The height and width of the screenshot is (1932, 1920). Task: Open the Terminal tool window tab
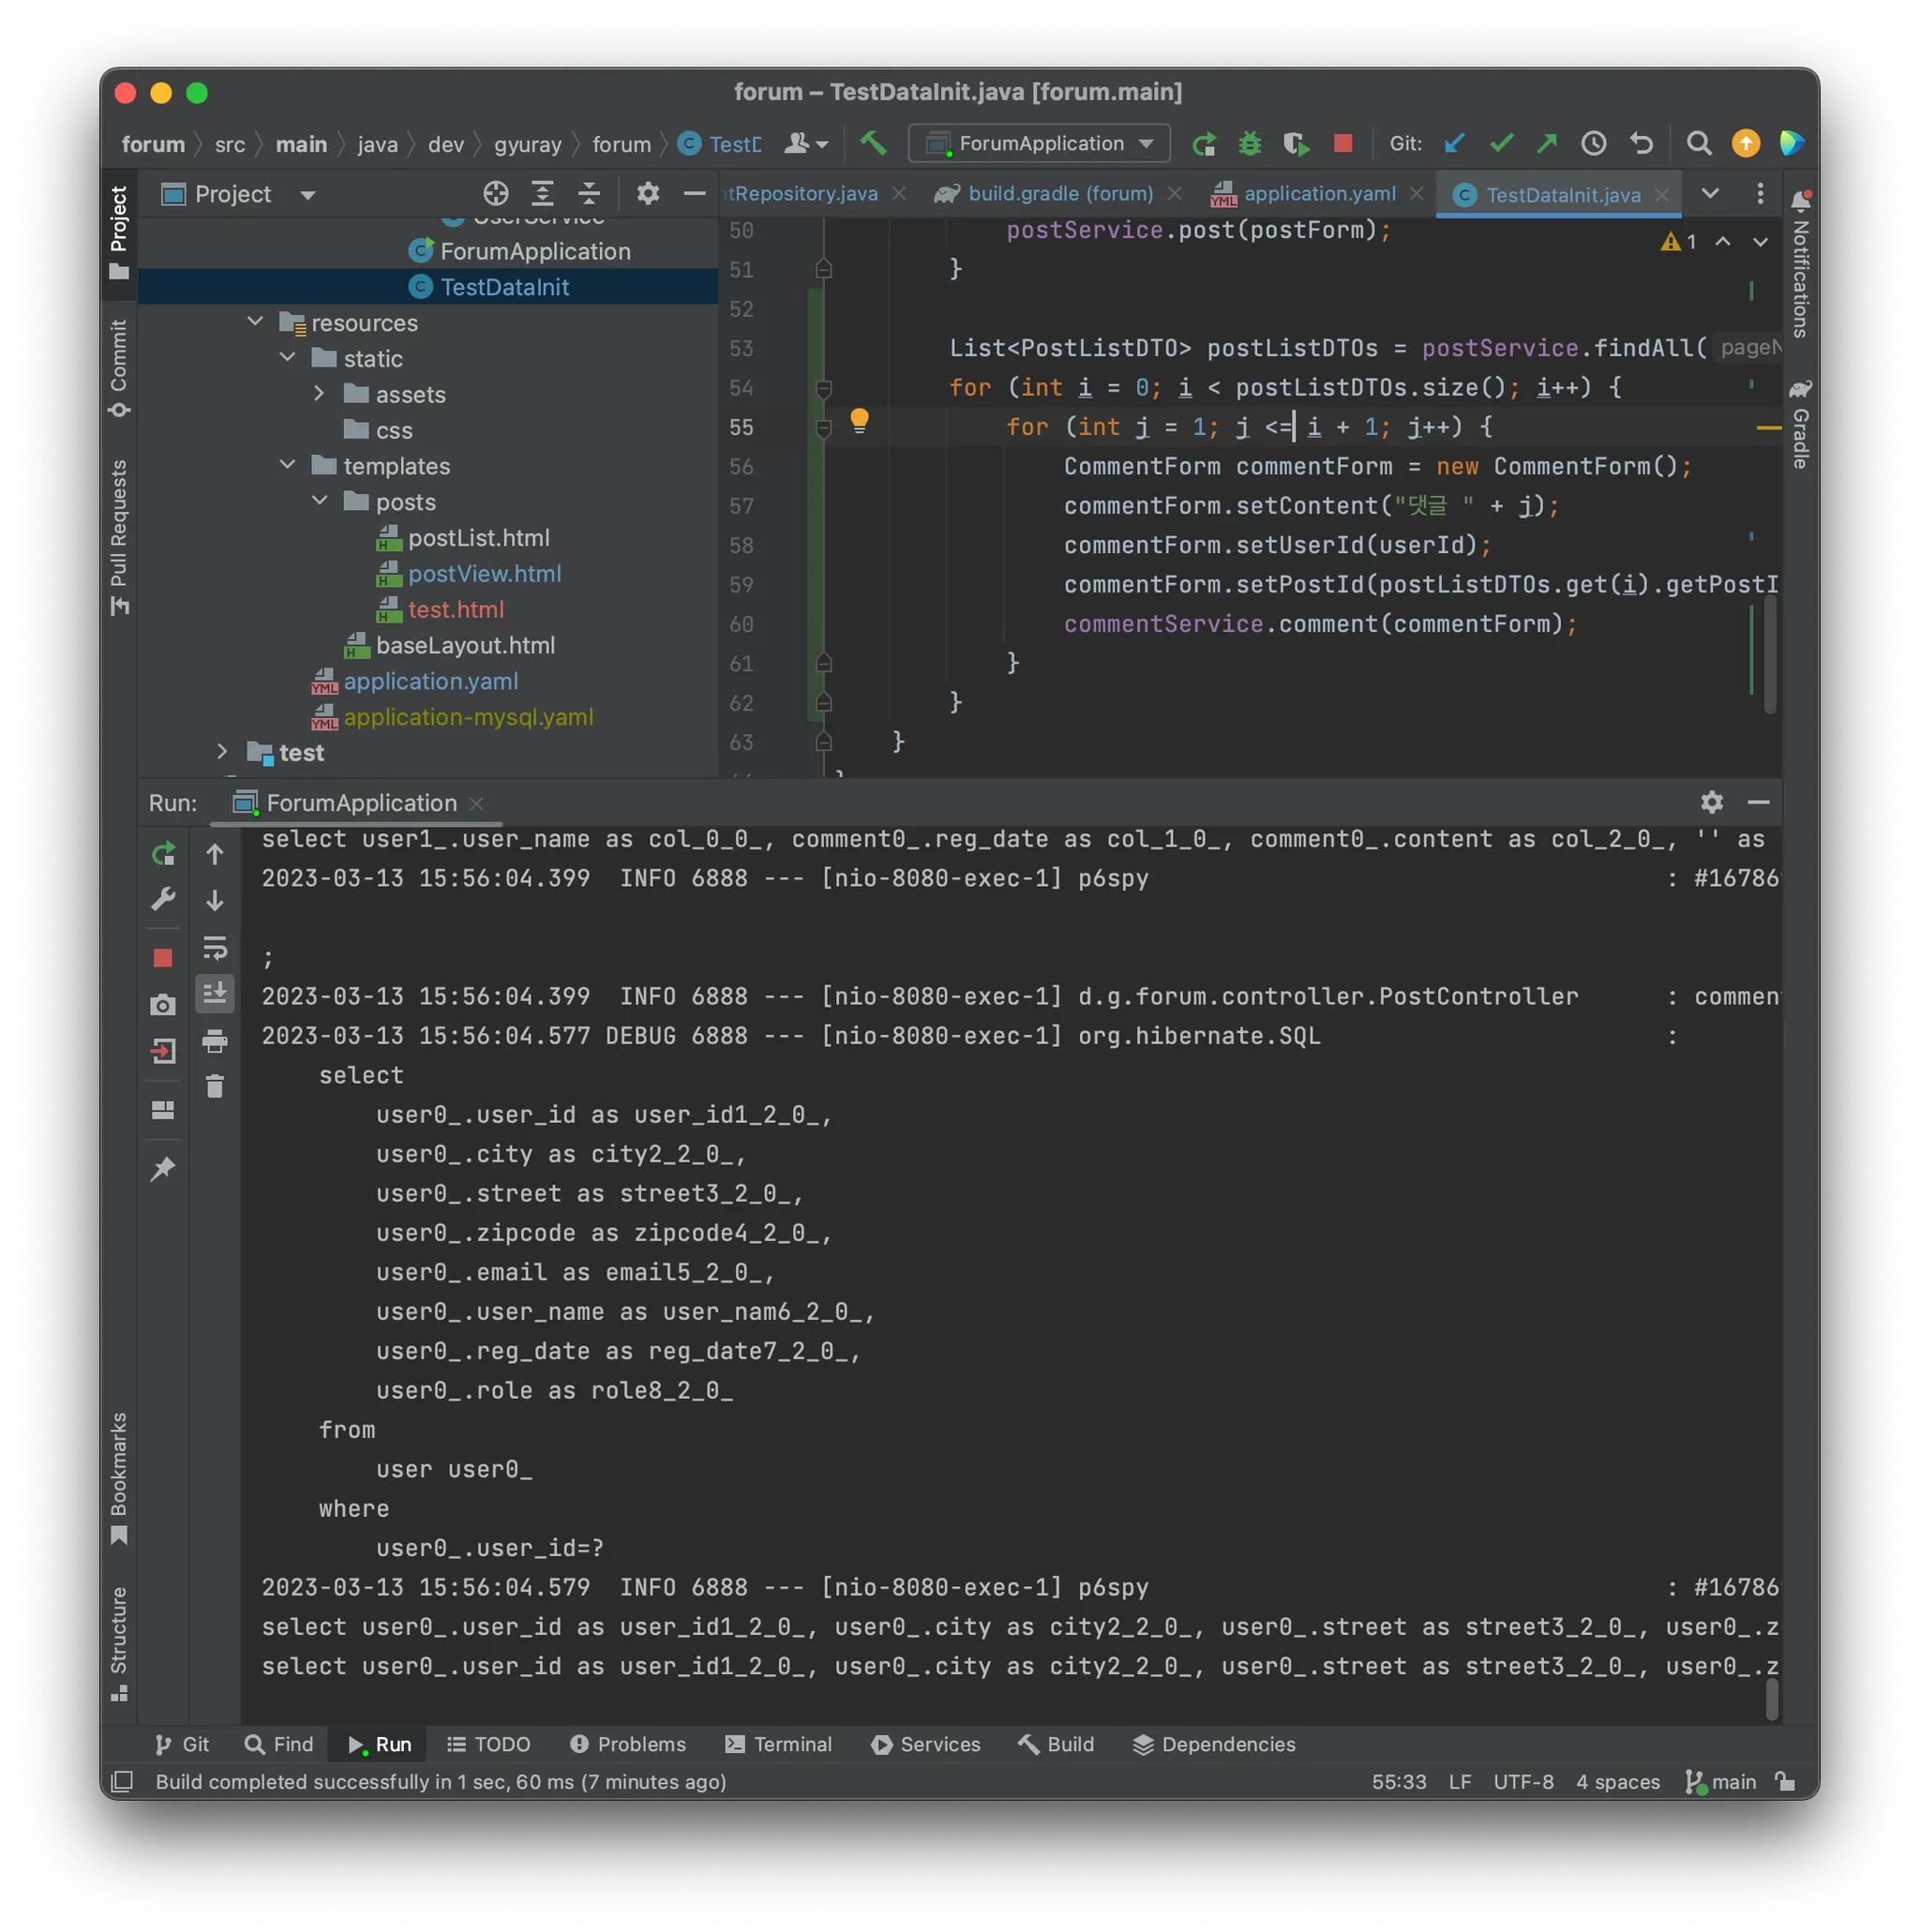[779, 1745]
